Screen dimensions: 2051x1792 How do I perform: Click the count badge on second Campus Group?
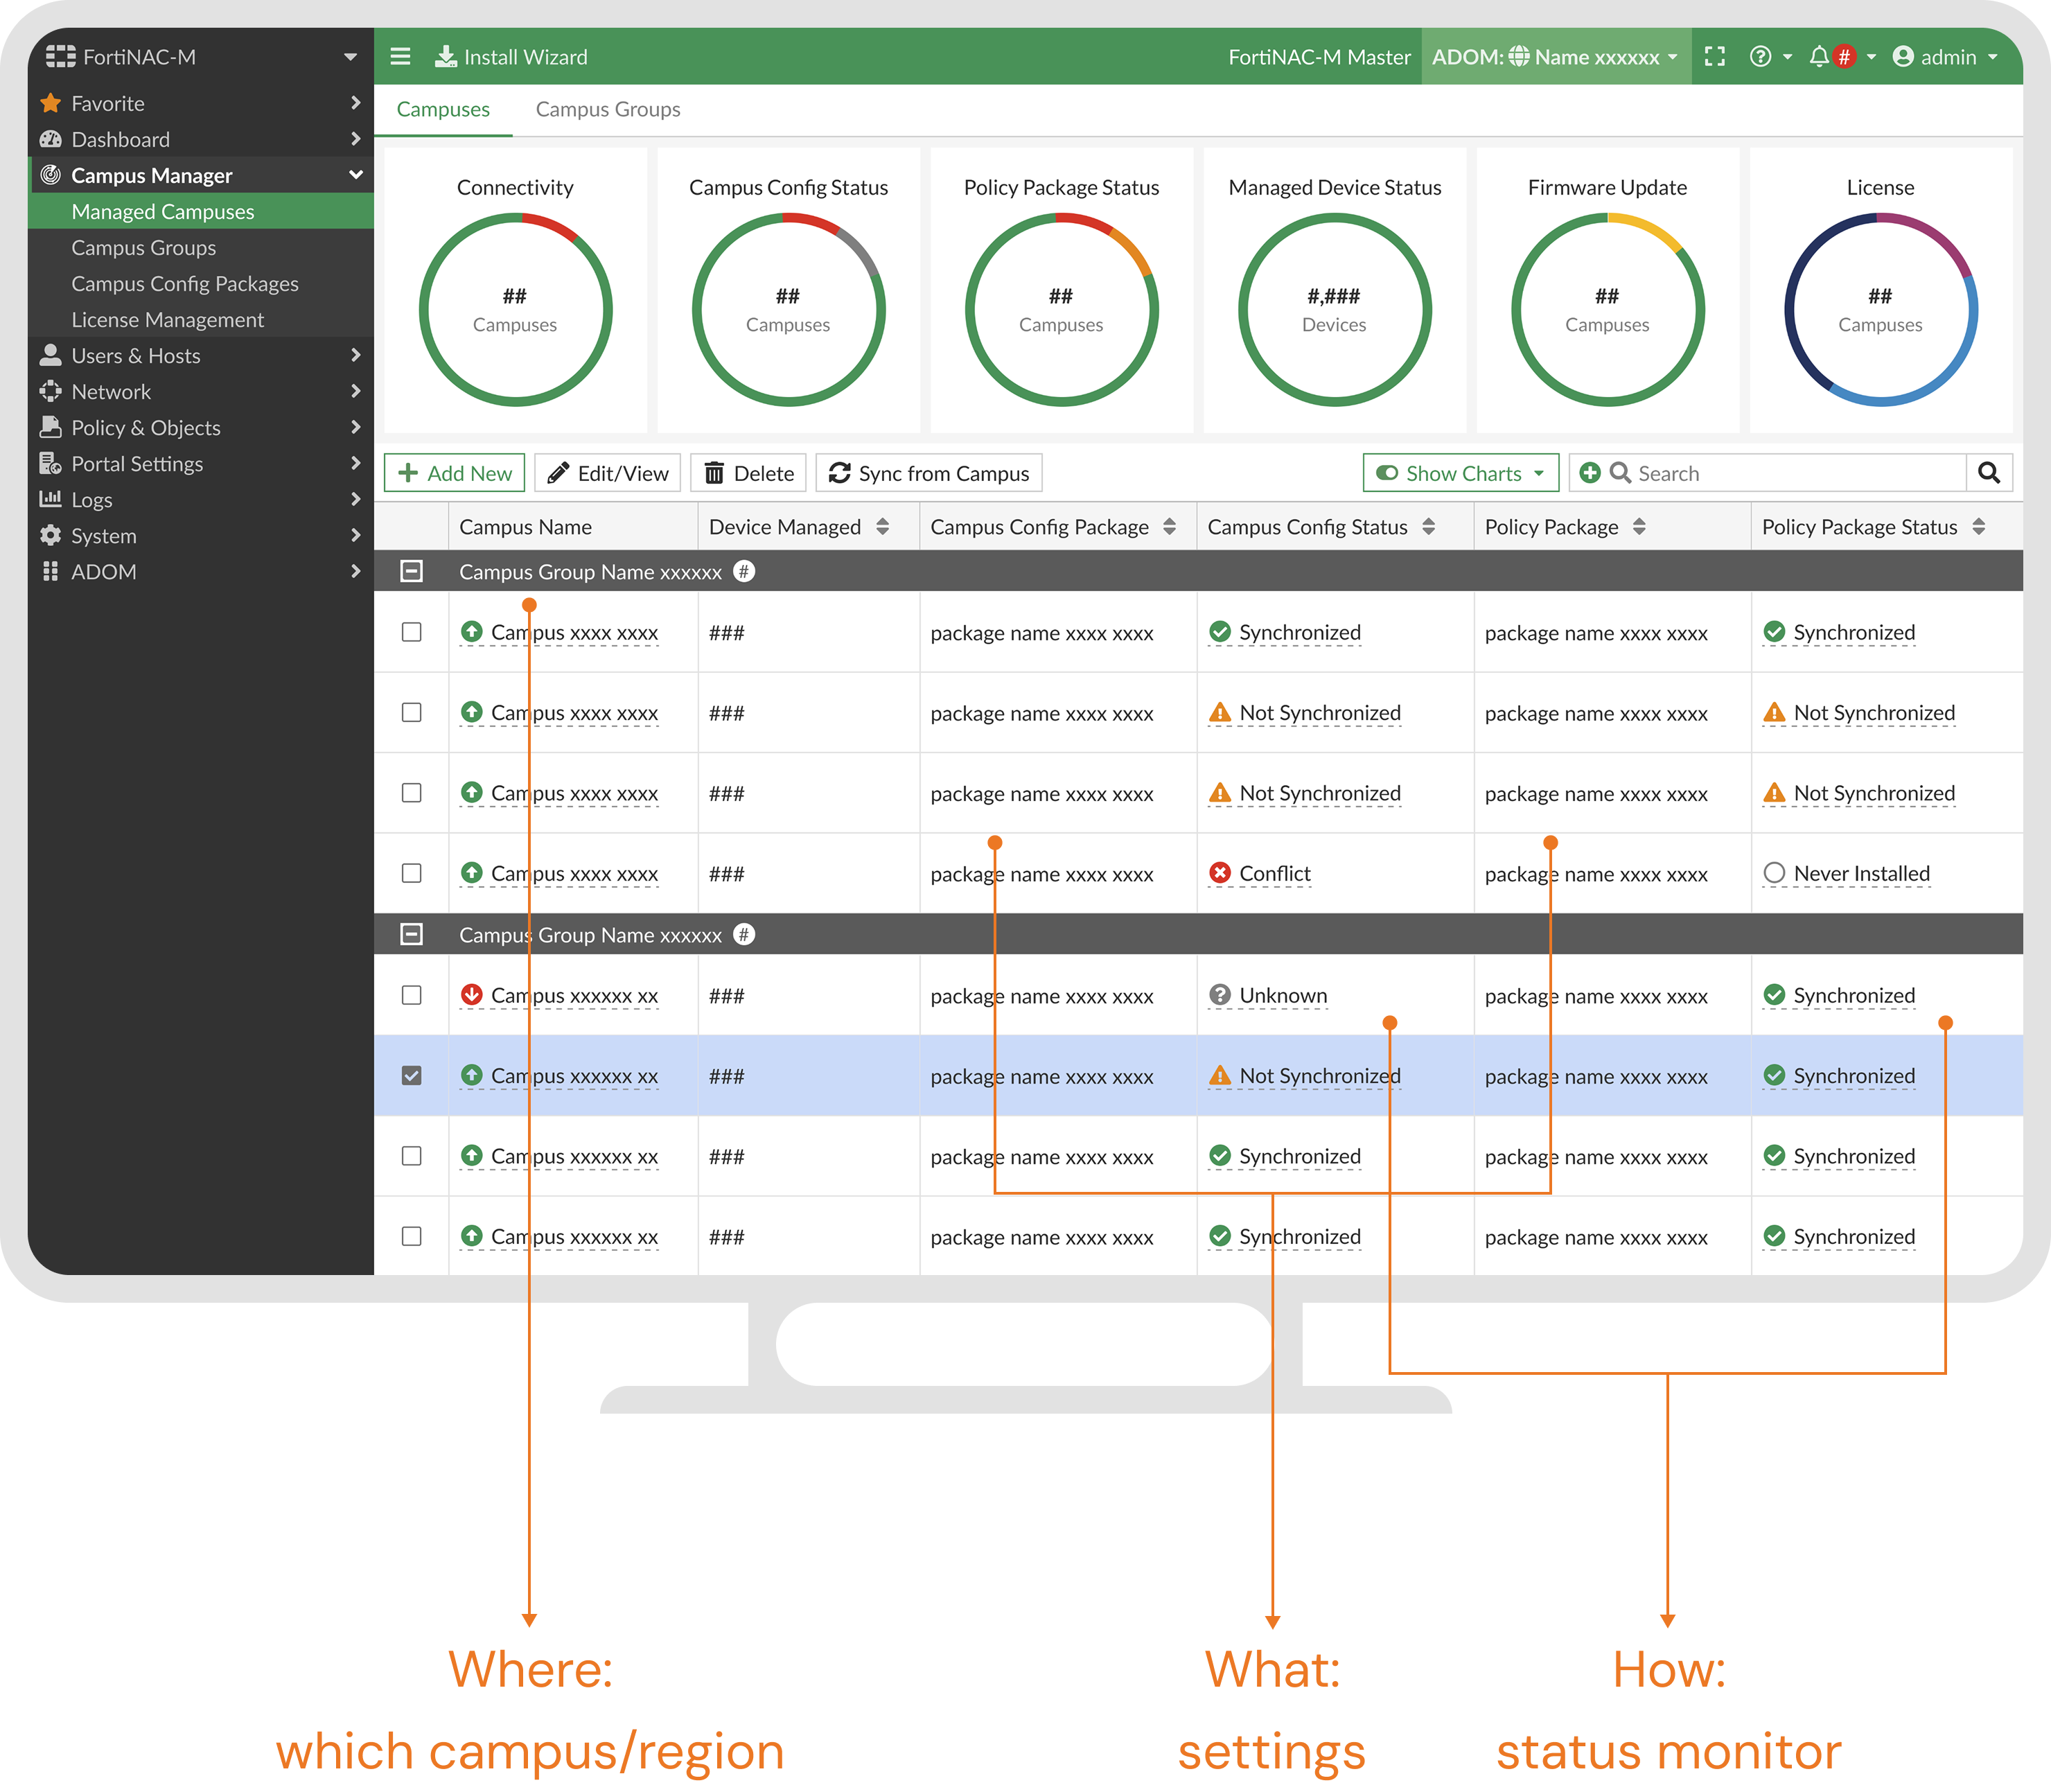[743, 934]
